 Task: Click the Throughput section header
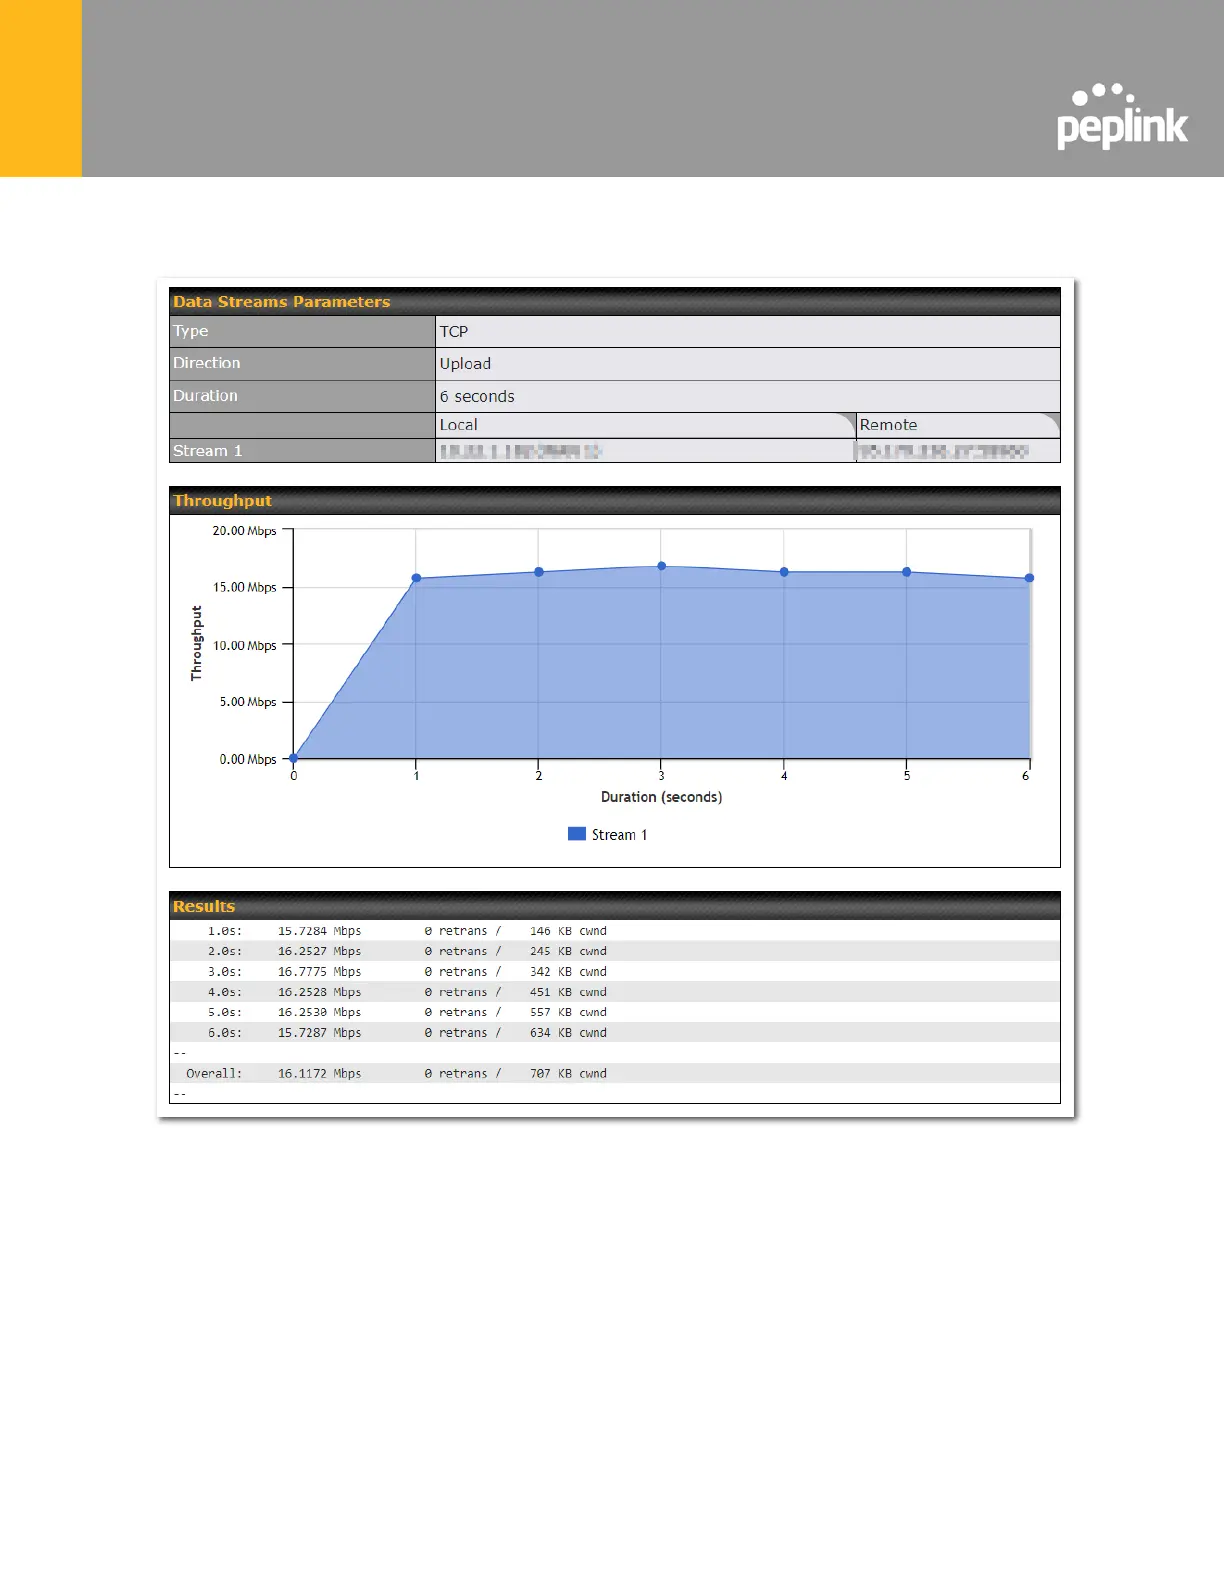(x=615, y=500)
